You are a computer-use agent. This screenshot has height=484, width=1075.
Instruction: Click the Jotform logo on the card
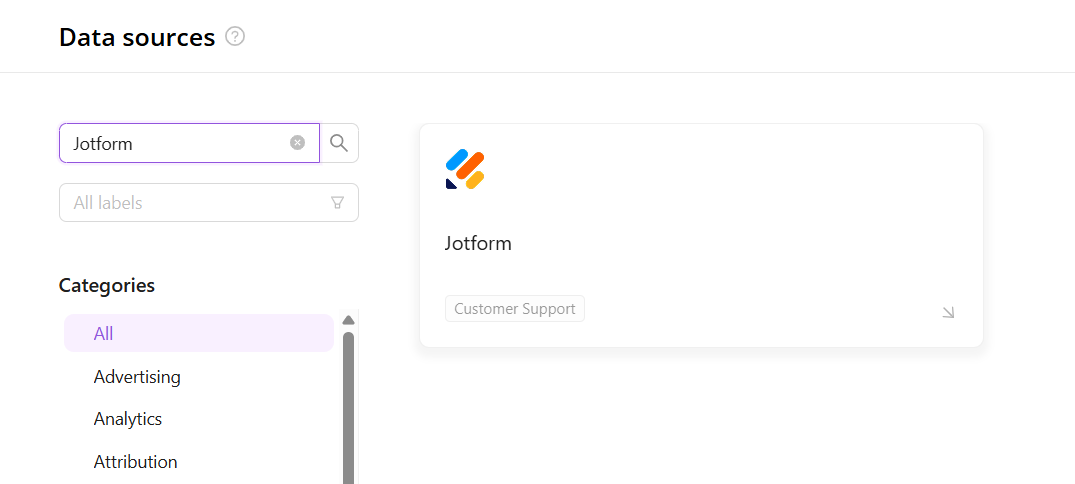465,169
